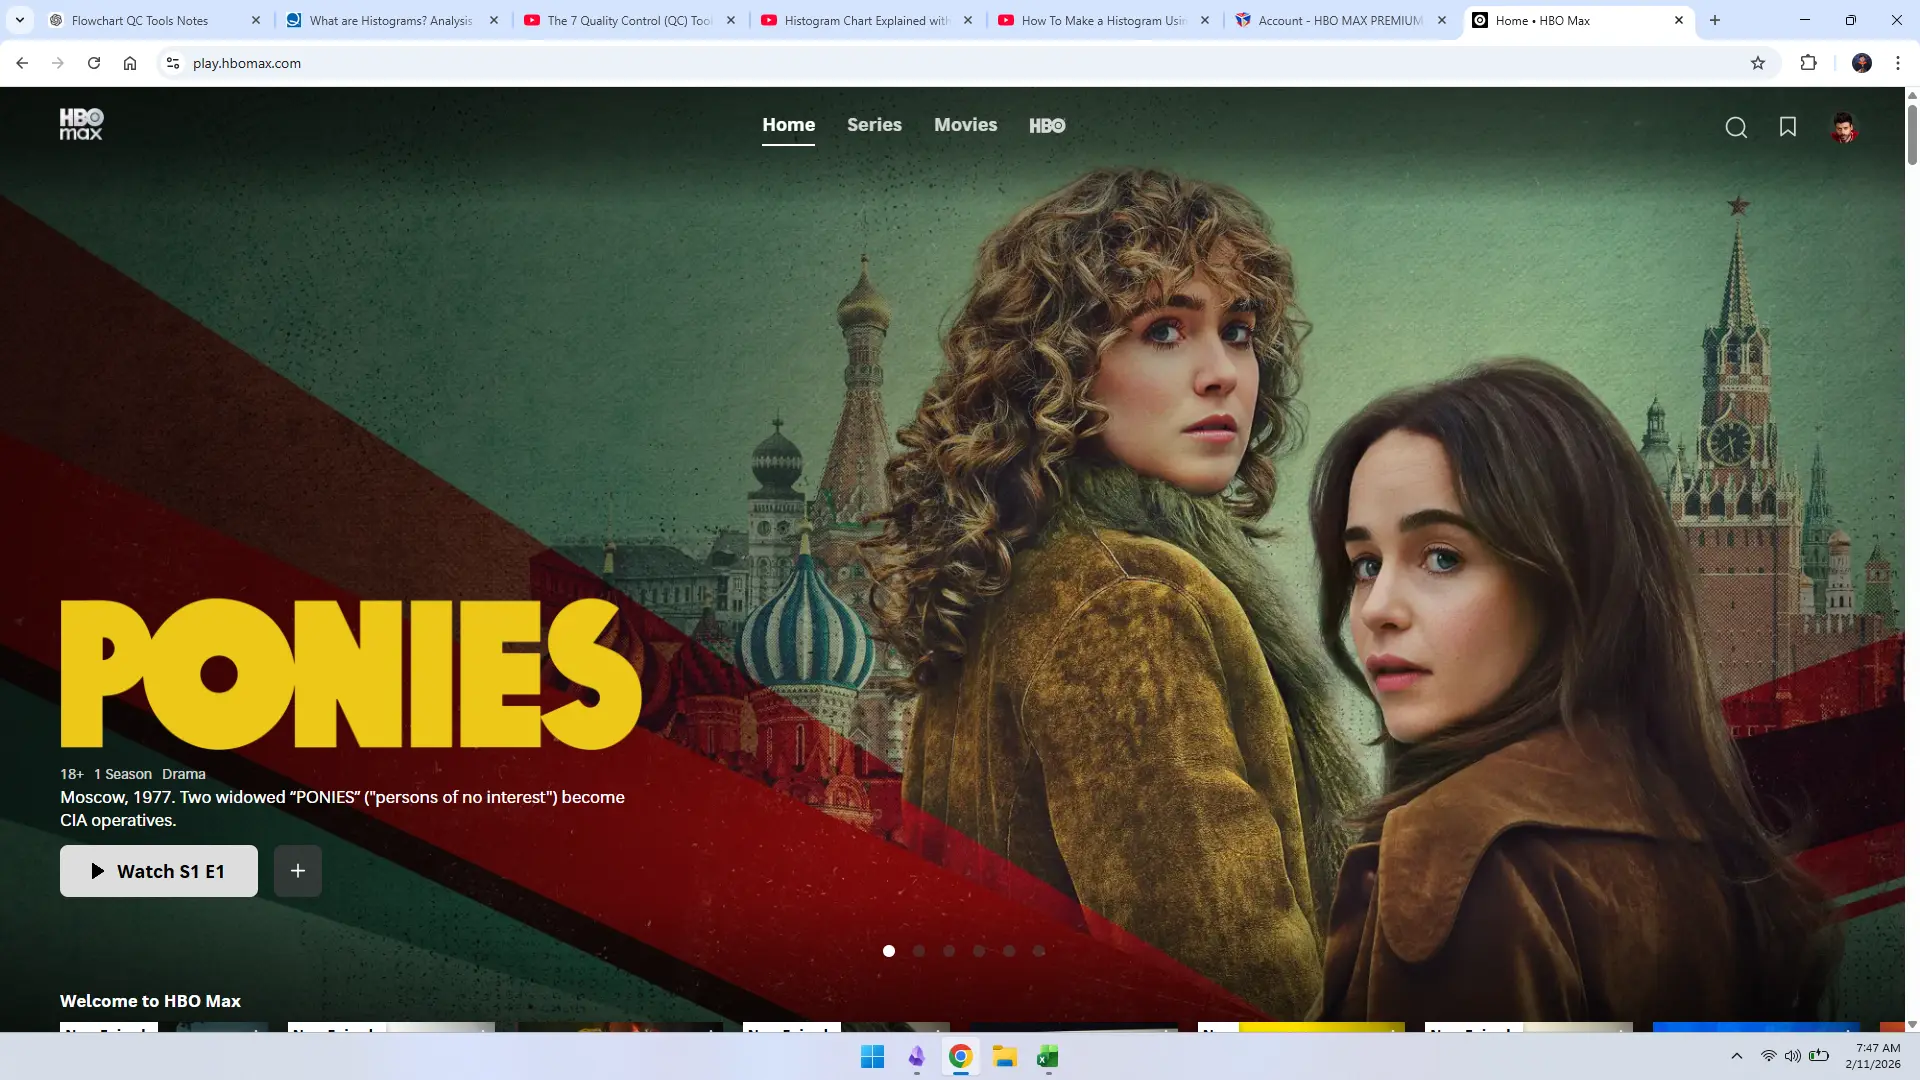
Task: Open the tab search dropdown
Action: [x=20, y=20]
